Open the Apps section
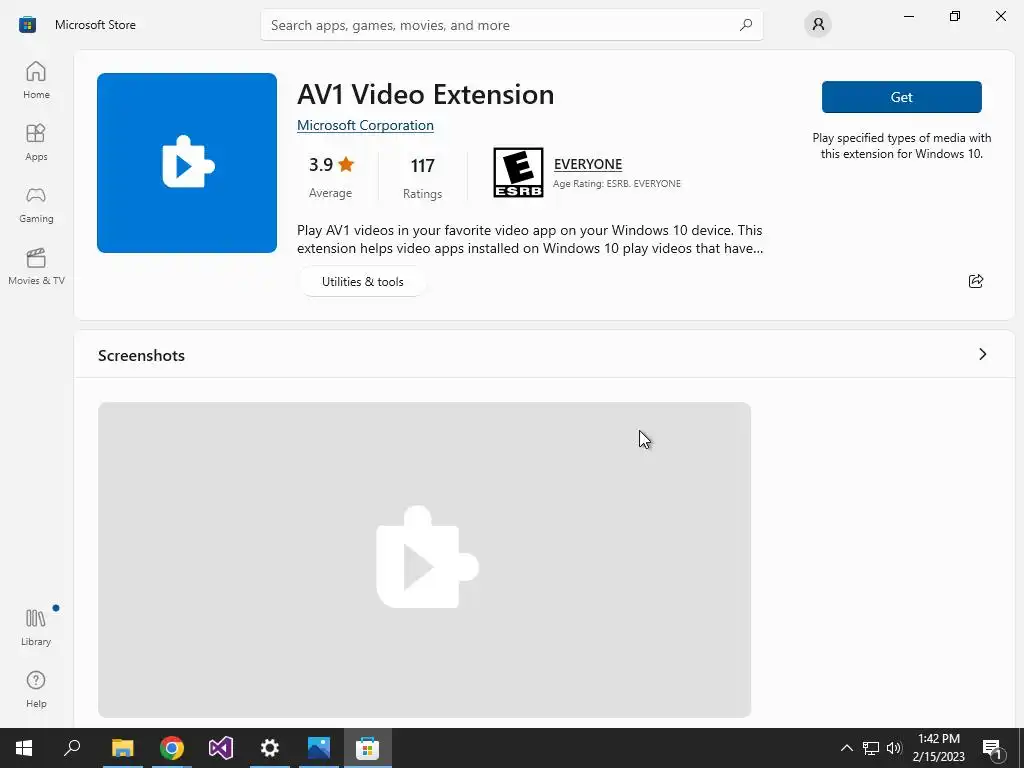1024x768 pixels. tap(36, 142)
